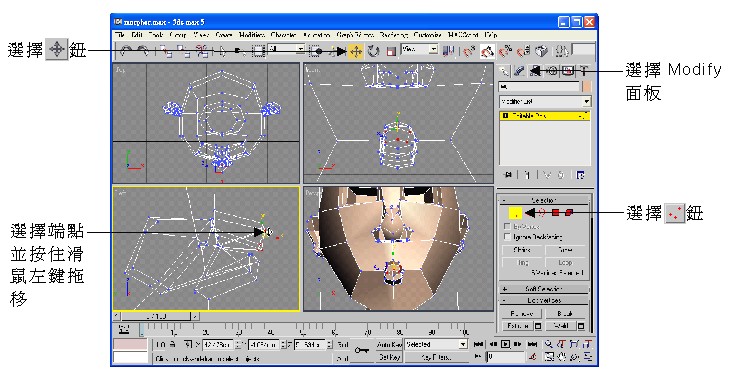The image size is (734, 385).
Task: Click the Use Pivot Point Center icon
Action: point(448,51)
